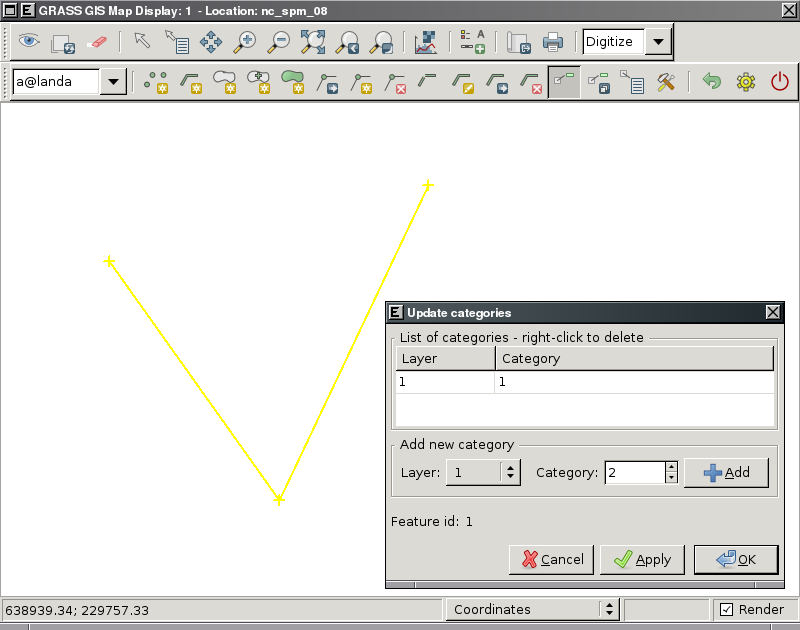Screen dimensions: 800x630
Task: Click the red Quit digitizer power icon
Action: pos(780,82)
